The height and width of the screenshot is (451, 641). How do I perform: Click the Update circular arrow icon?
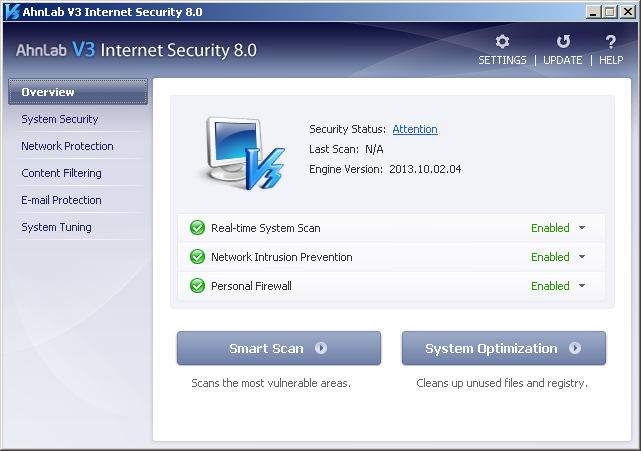tap(563, 42)
